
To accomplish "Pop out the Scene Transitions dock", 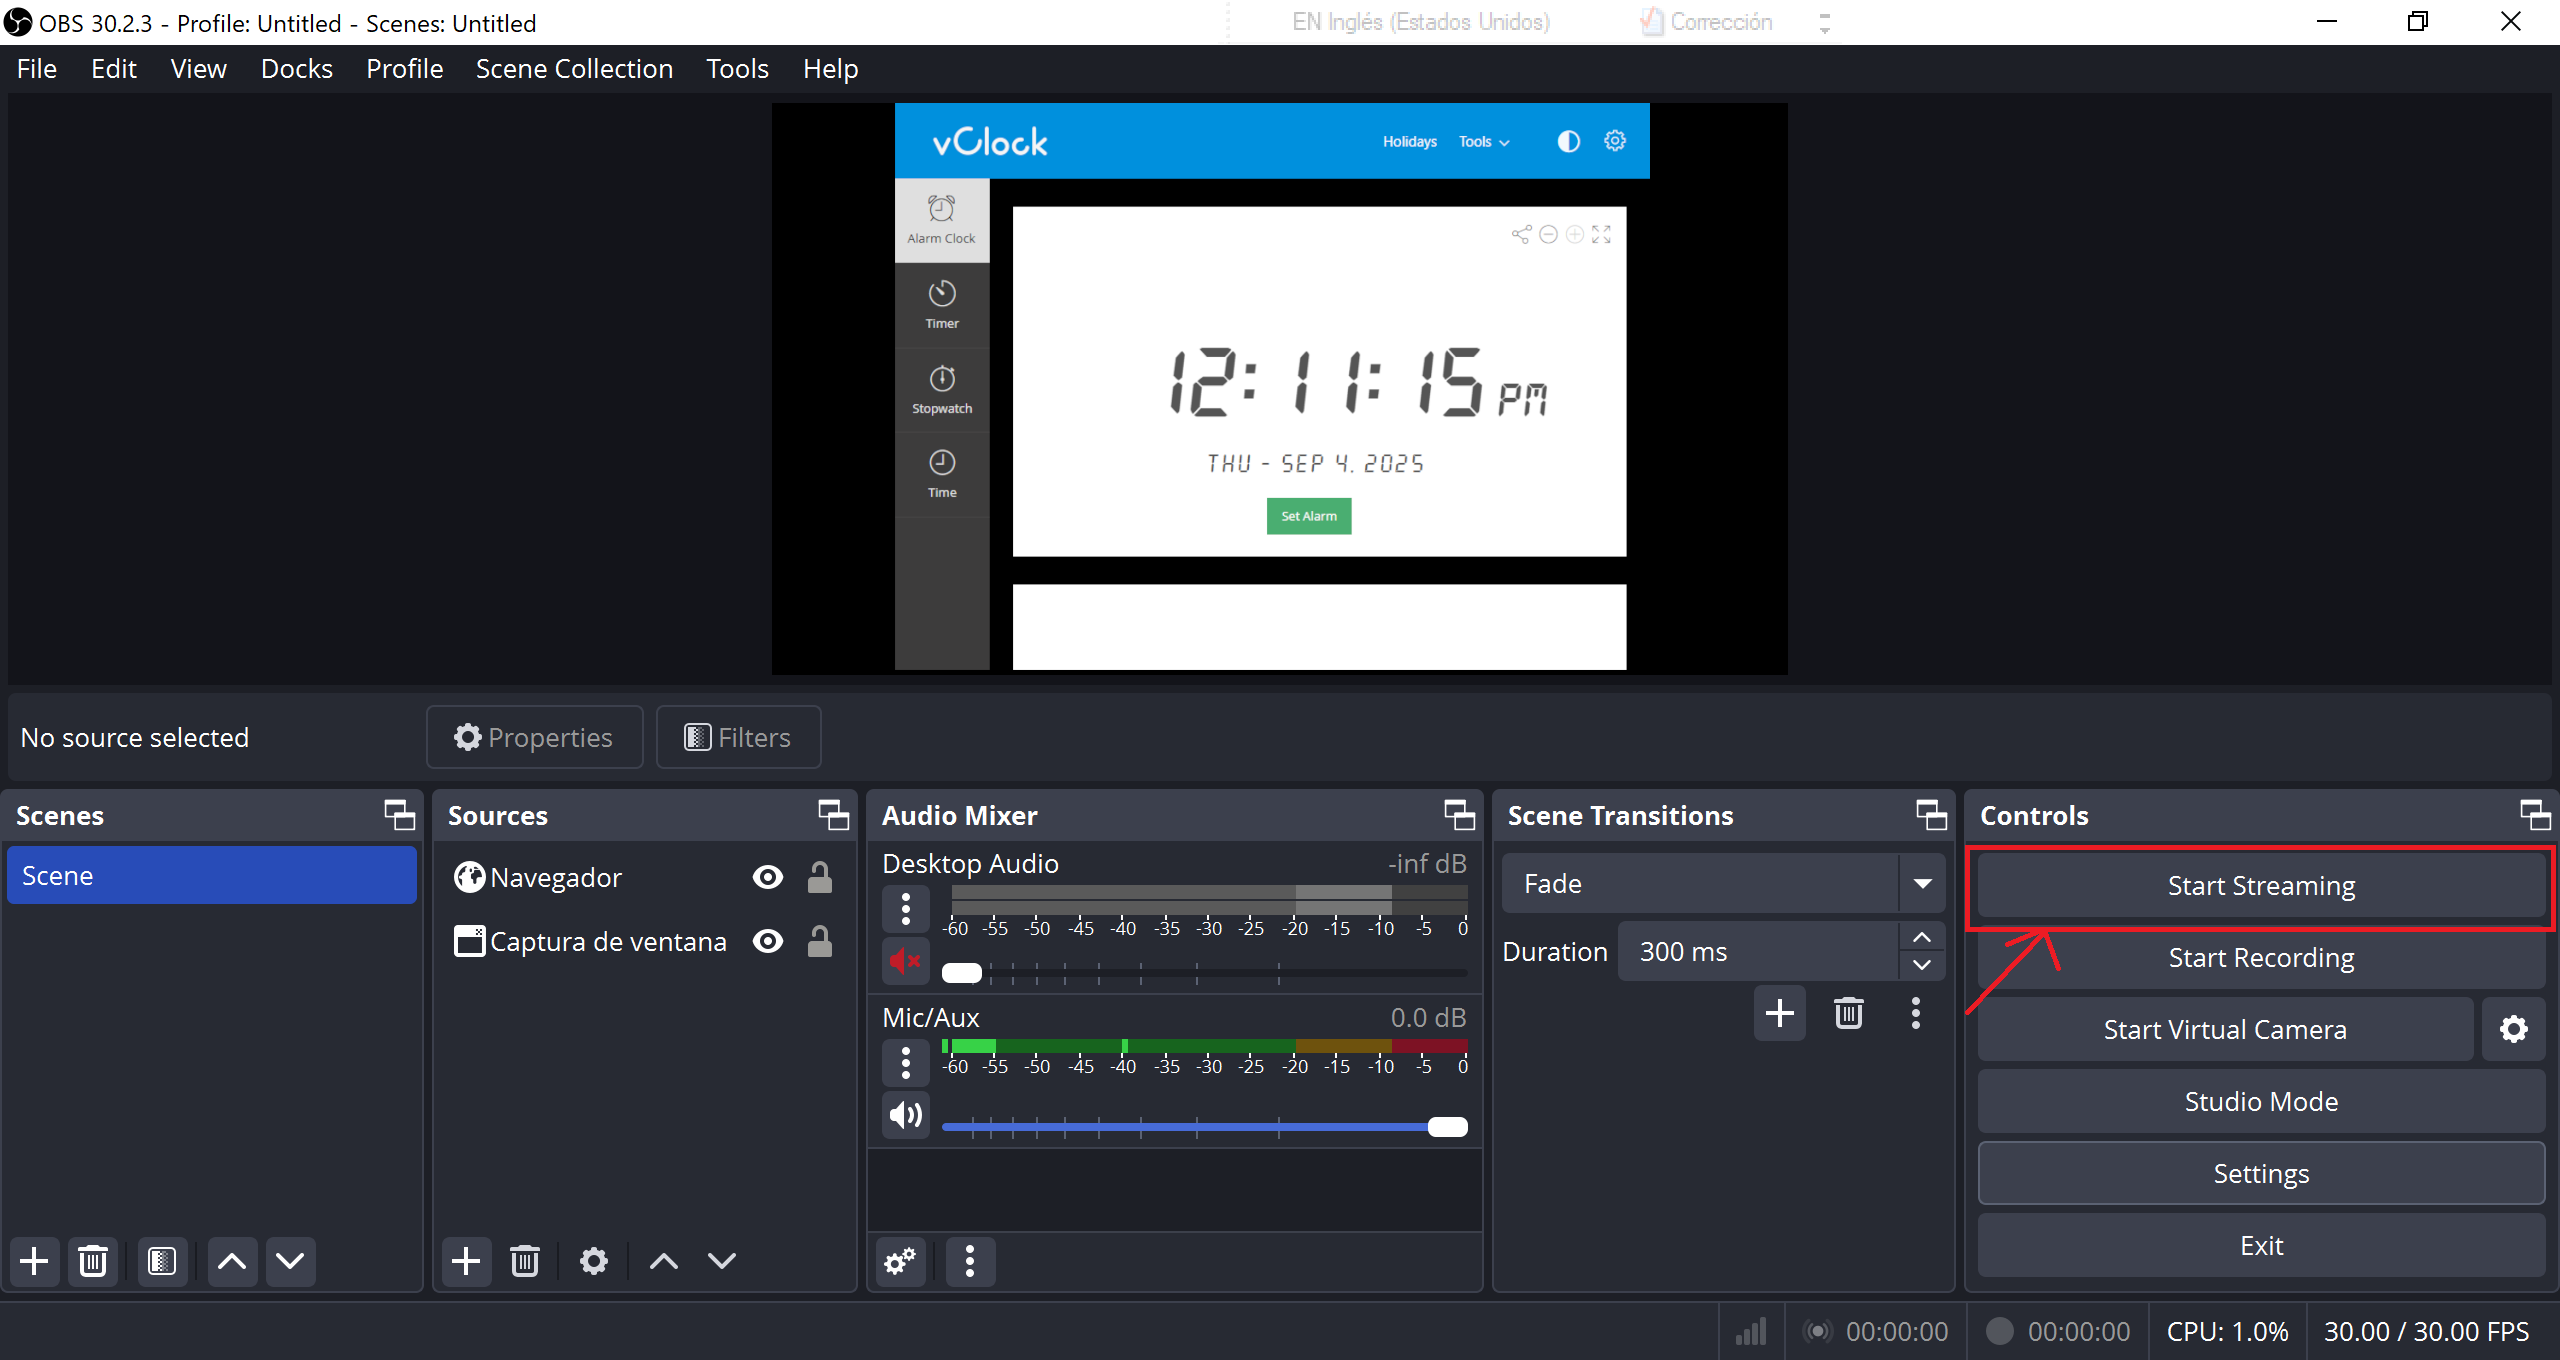I will click(1932, 815).
